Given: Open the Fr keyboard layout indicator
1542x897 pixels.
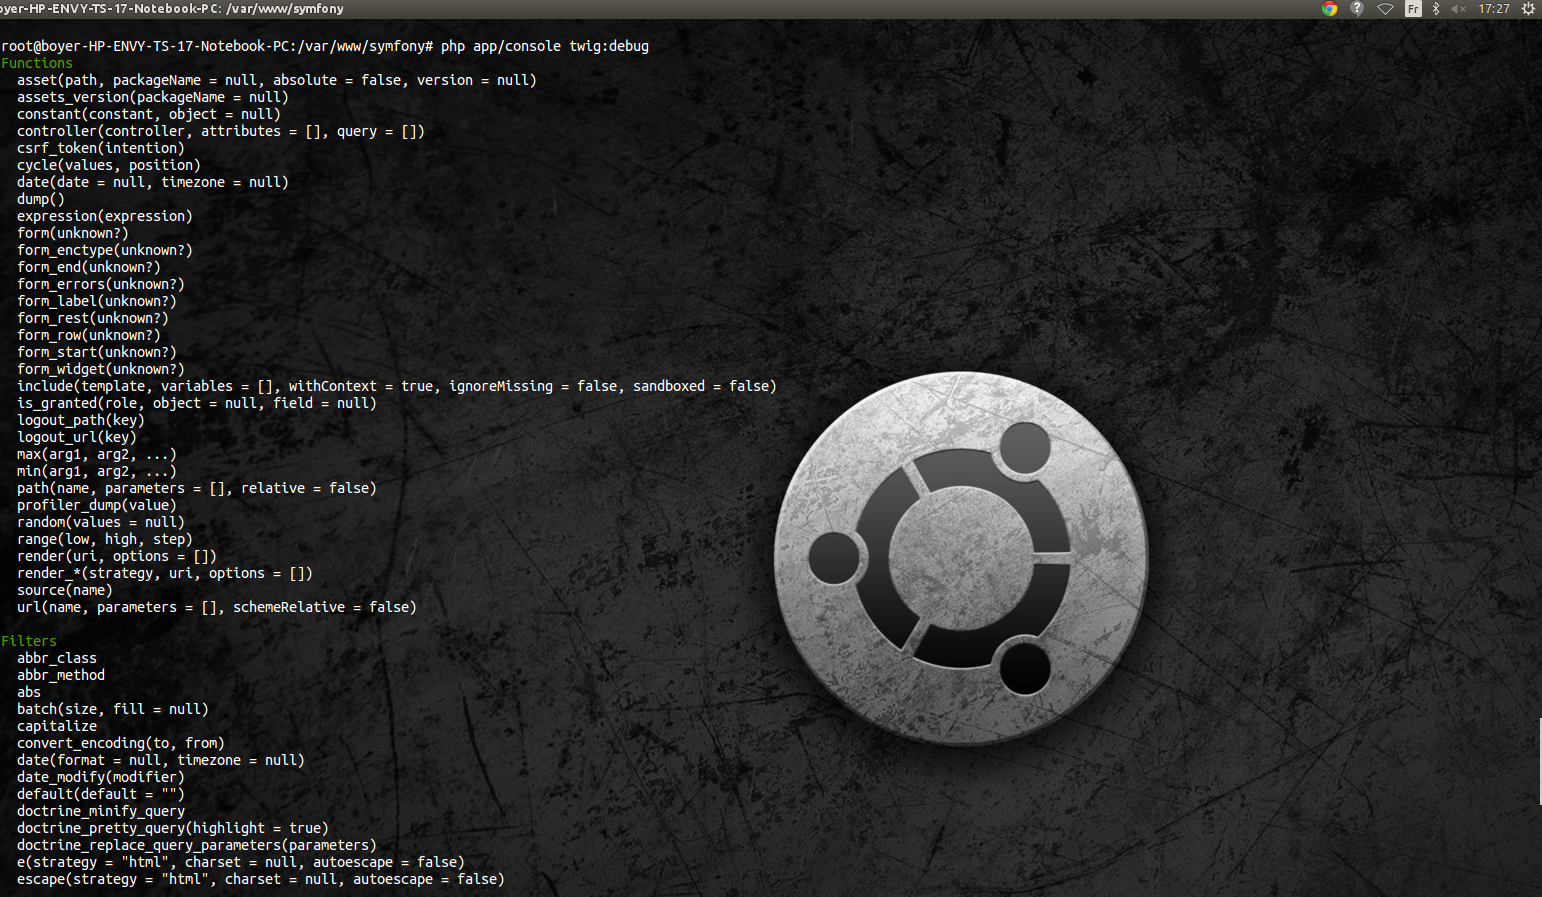Looking at the screenshot, I should point(1413,9).
